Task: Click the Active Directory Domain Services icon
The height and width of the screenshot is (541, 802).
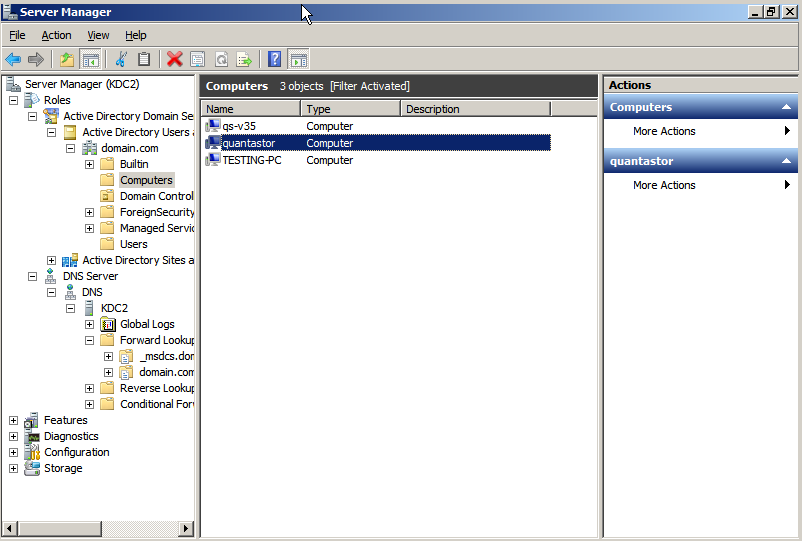Action: click(51, 116)
